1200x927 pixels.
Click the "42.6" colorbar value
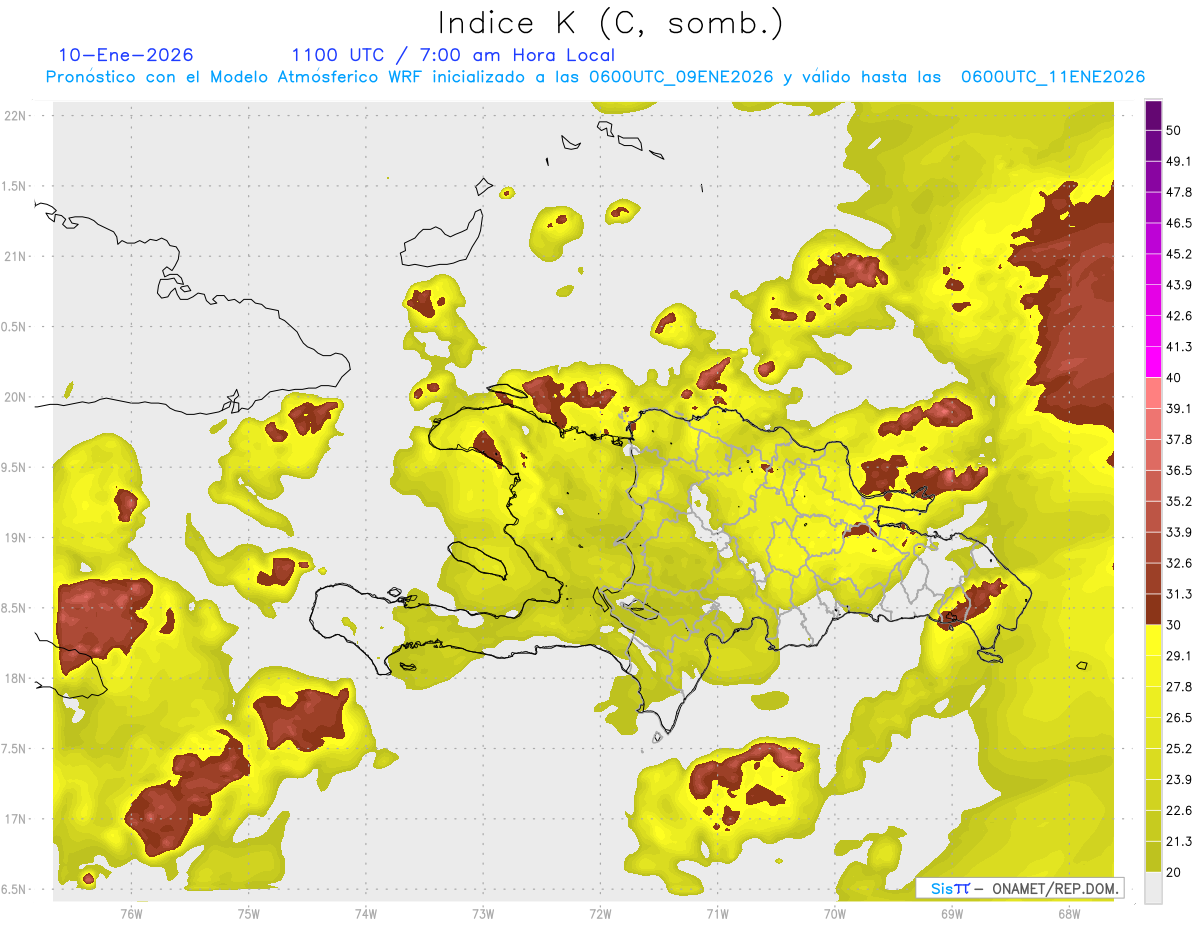tap(1179, 316)
